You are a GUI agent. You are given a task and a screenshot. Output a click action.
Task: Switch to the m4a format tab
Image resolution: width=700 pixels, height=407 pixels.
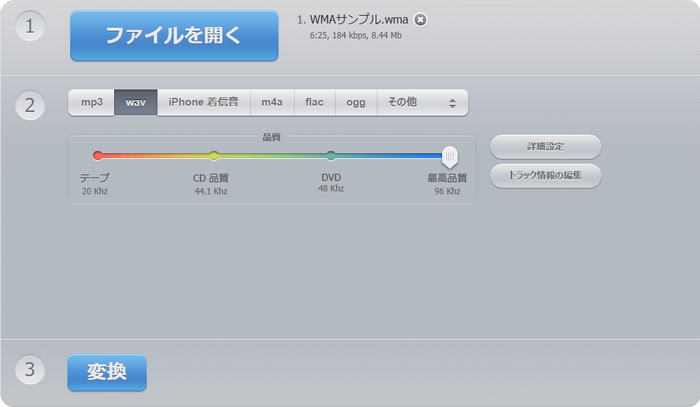coord(272,102)
